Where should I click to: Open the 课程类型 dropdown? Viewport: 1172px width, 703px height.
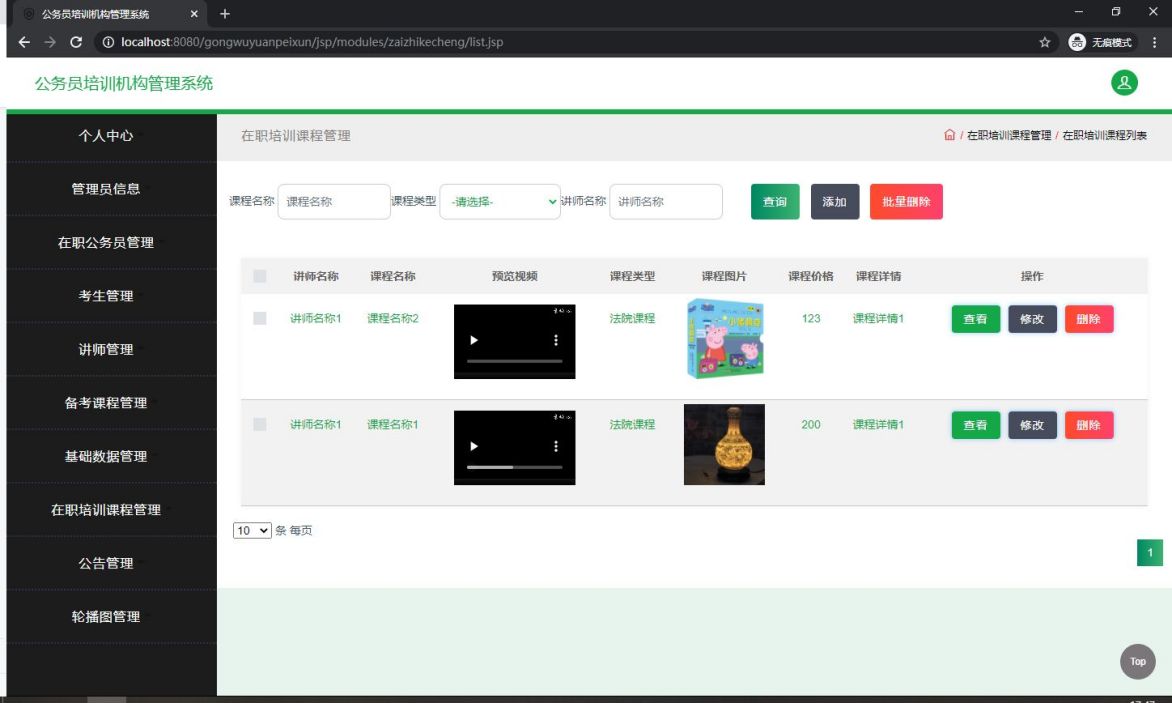click(x=499, y=202)
